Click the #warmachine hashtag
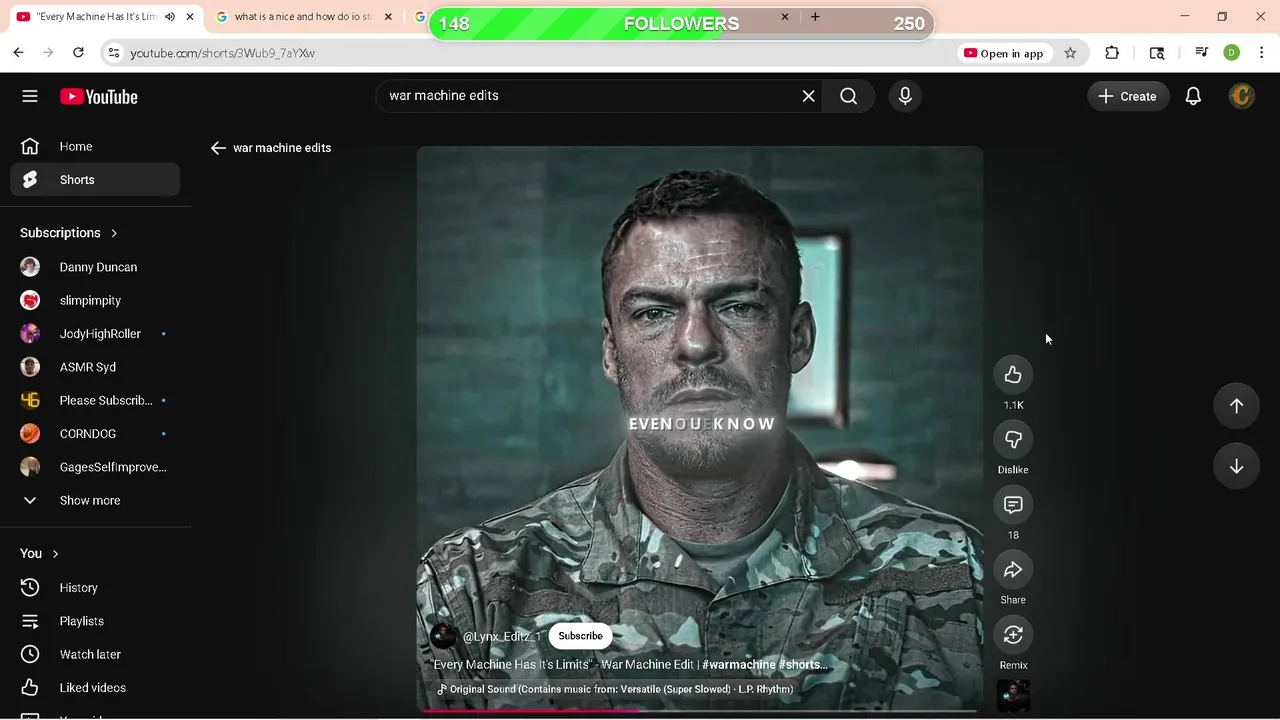The width and height of the screenshot is (1280, 720). [738, 664]
